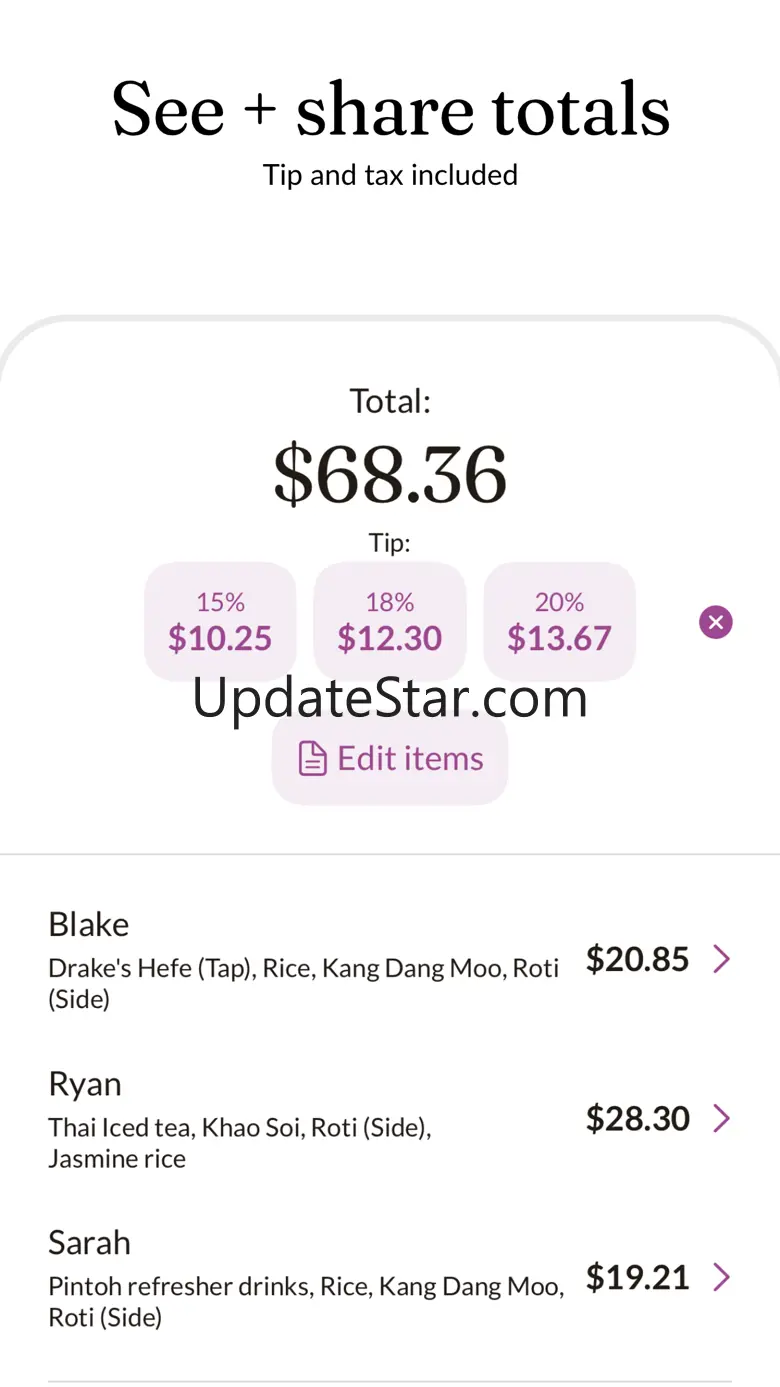Pick the 20% tip of $13.67
This screenshot has width=780, height=1387.
tap(559, 621)
